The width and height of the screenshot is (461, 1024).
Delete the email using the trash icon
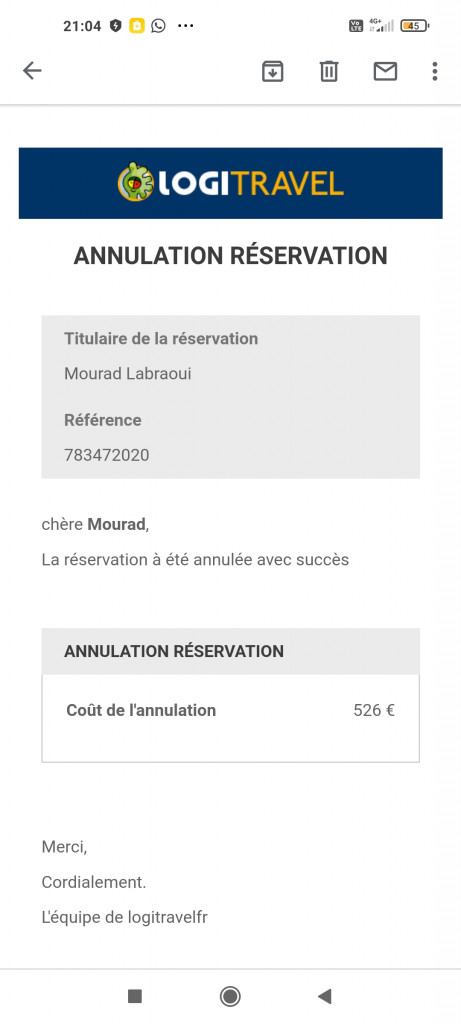[329, 71]
